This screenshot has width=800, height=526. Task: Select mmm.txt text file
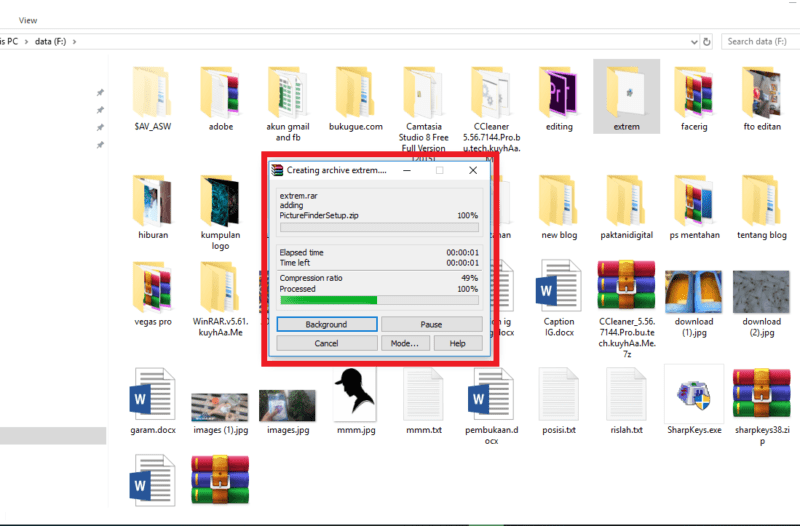coord(423,402)
